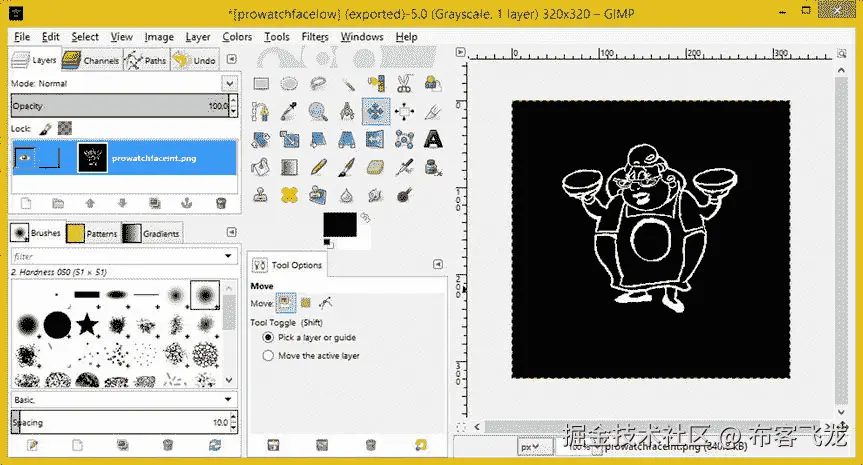
Task: Select the Scale tool
Action: [x=289, y=140]
